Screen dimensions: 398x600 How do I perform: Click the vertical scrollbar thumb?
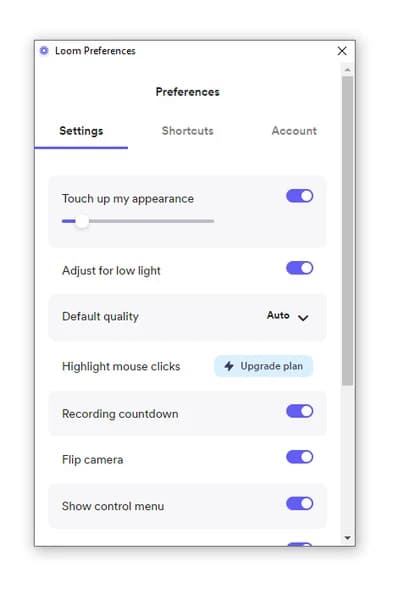pyautogui.click(x=347, y=230)
